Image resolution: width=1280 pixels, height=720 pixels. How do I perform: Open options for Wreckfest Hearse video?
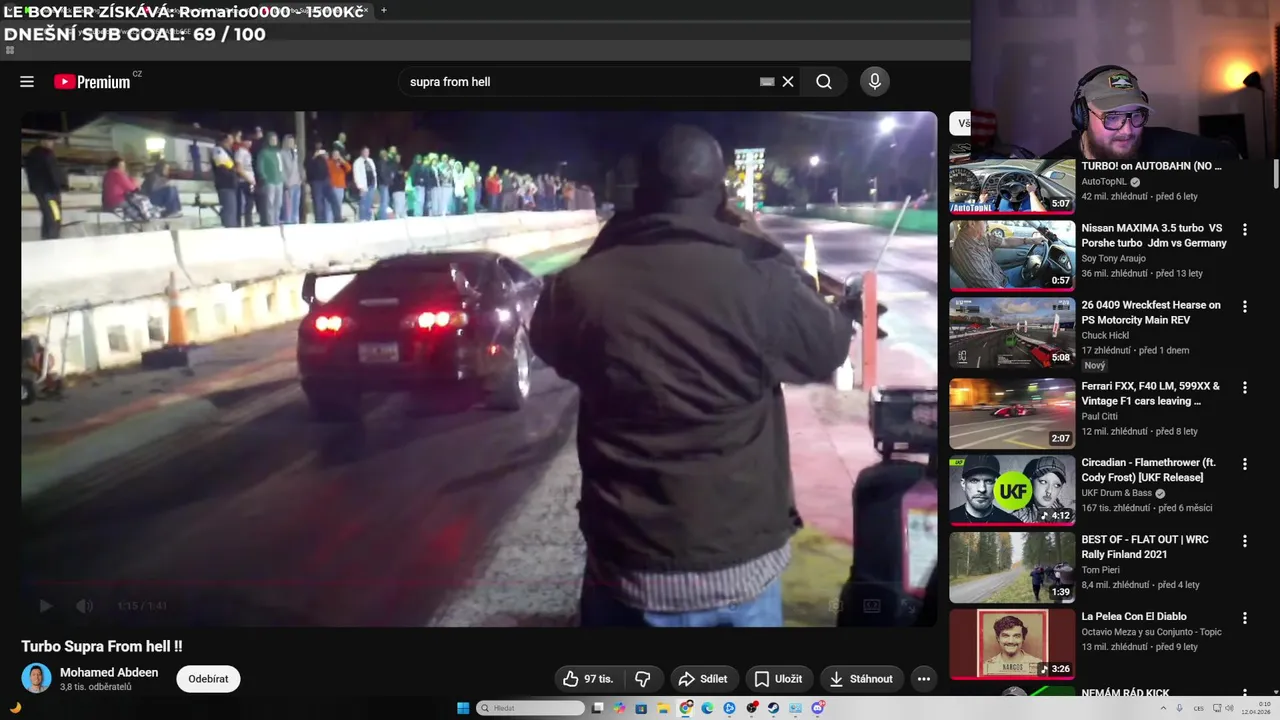[x=1245, y=307]
